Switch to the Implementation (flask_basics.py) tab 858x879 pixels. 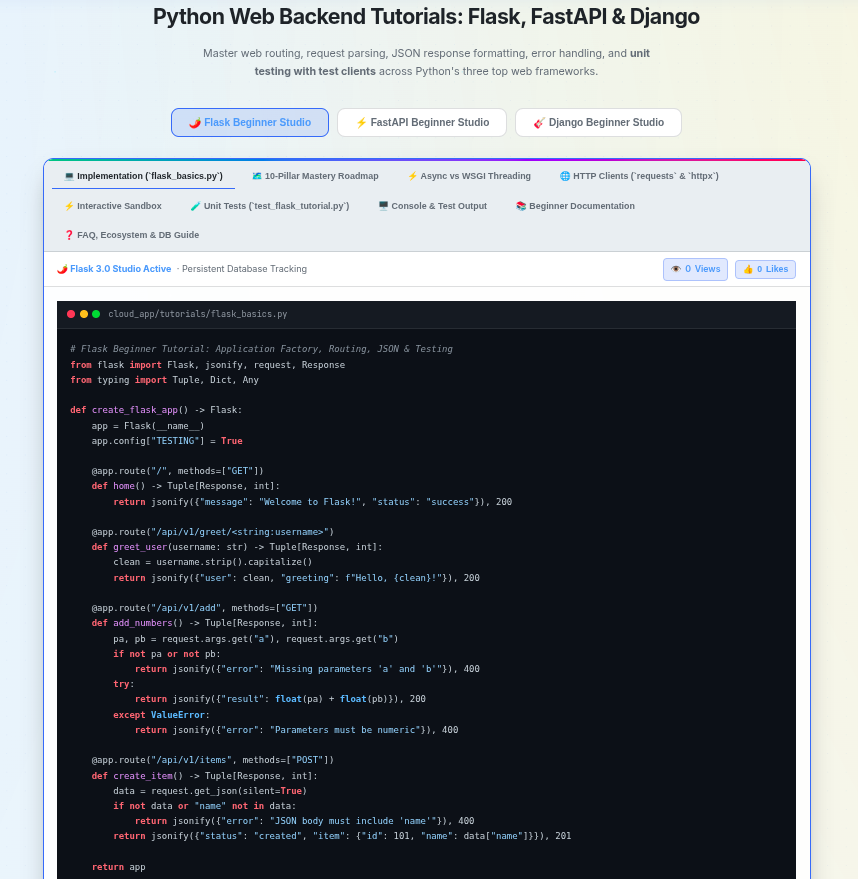143,175
